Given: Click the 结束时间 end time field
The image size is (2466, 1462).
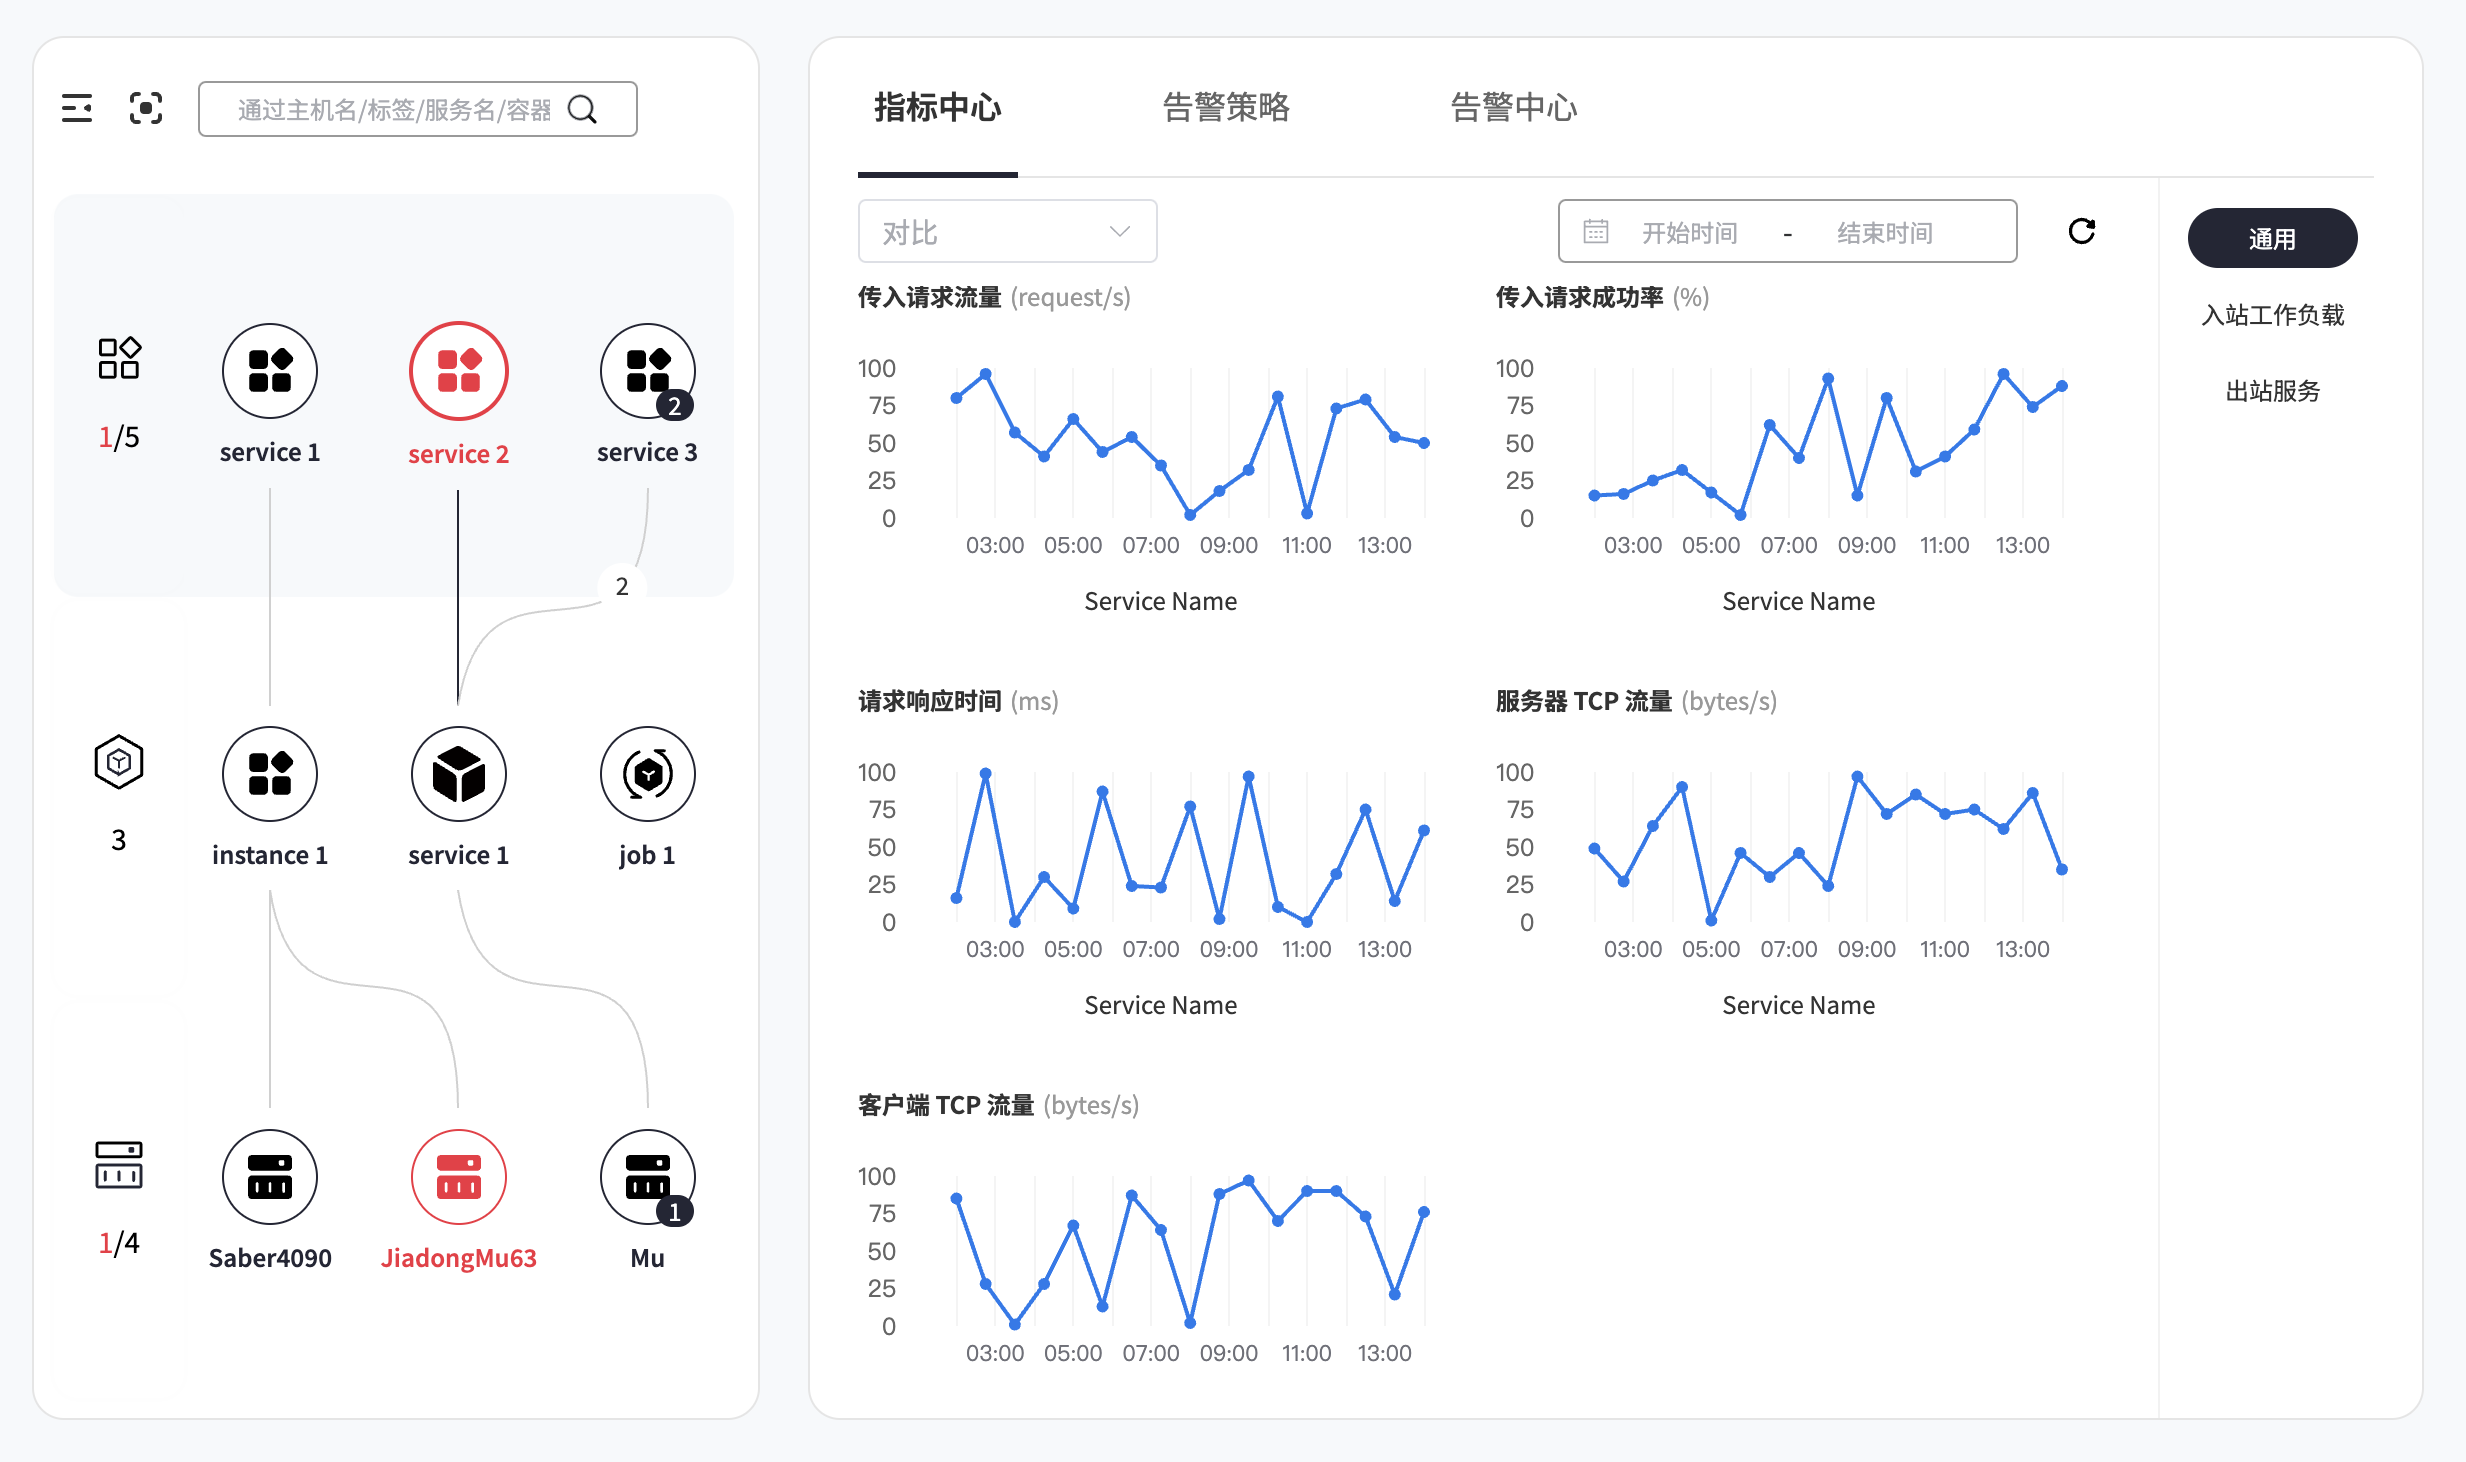Looking at the screenshot, I should [1885, 233].
